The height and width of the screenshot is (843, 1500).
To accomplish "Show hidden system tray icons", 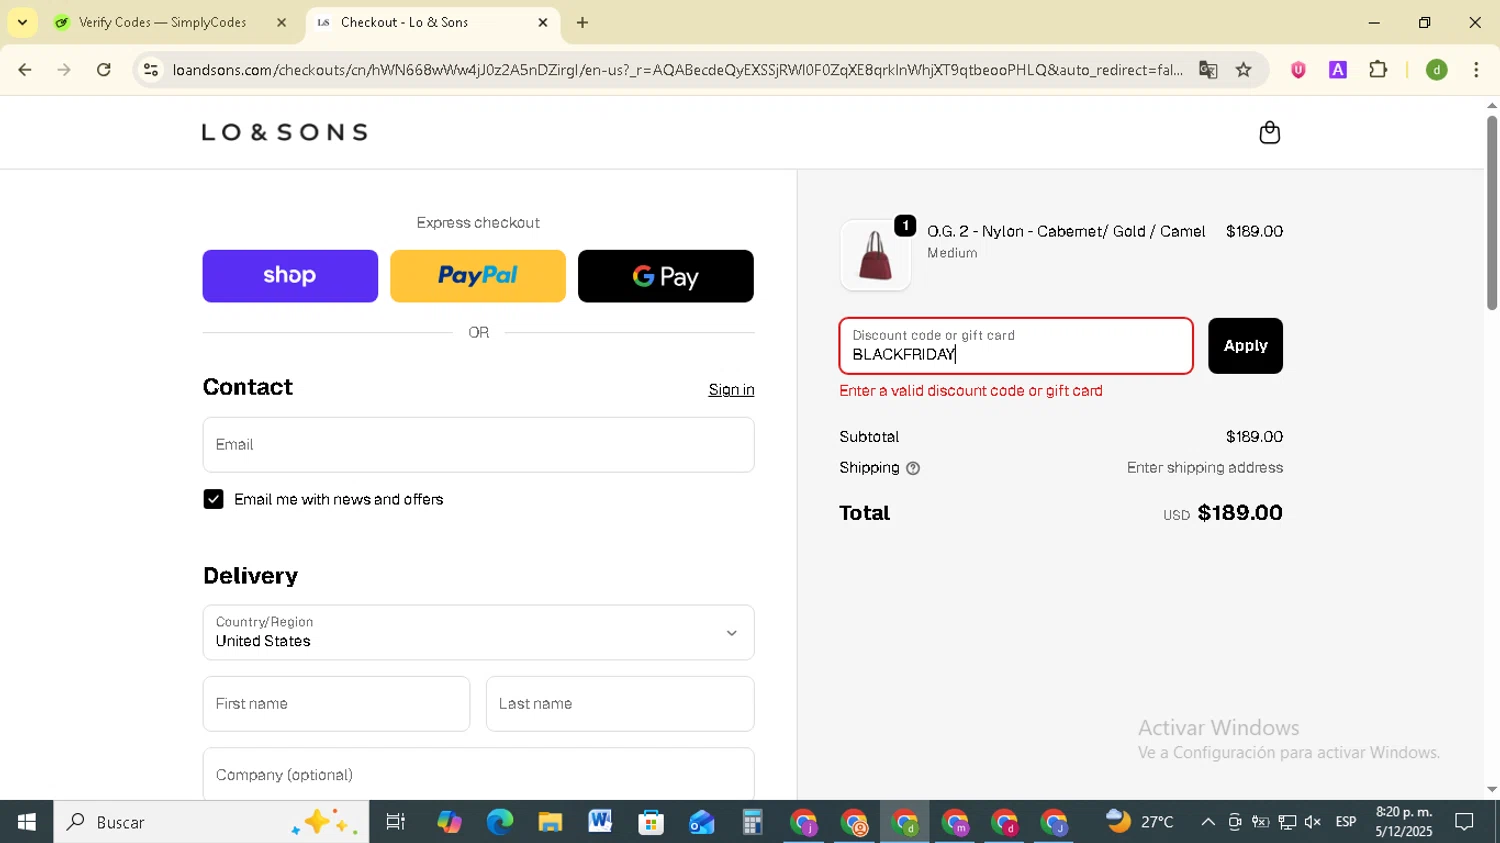I will pos(1208,822).
